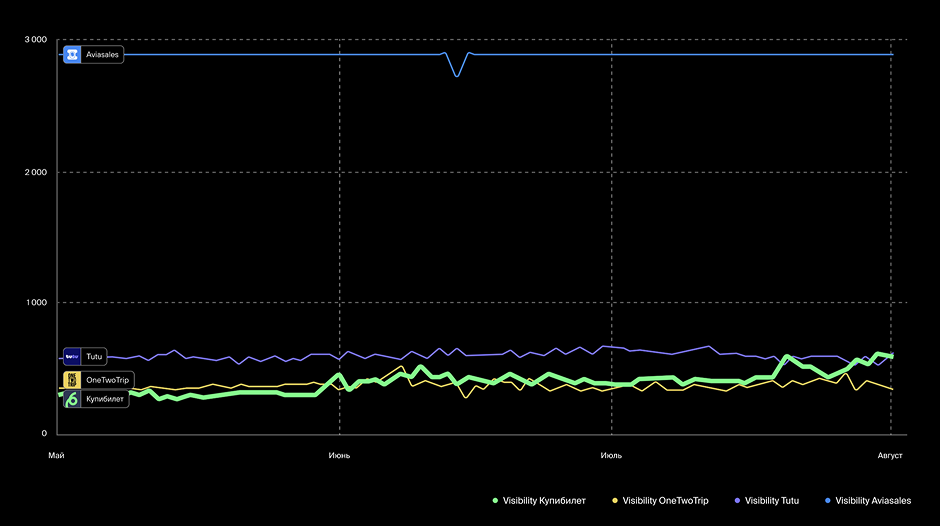
Task: Click the blue legend dot for Aviasales
Action: (826, 500)
